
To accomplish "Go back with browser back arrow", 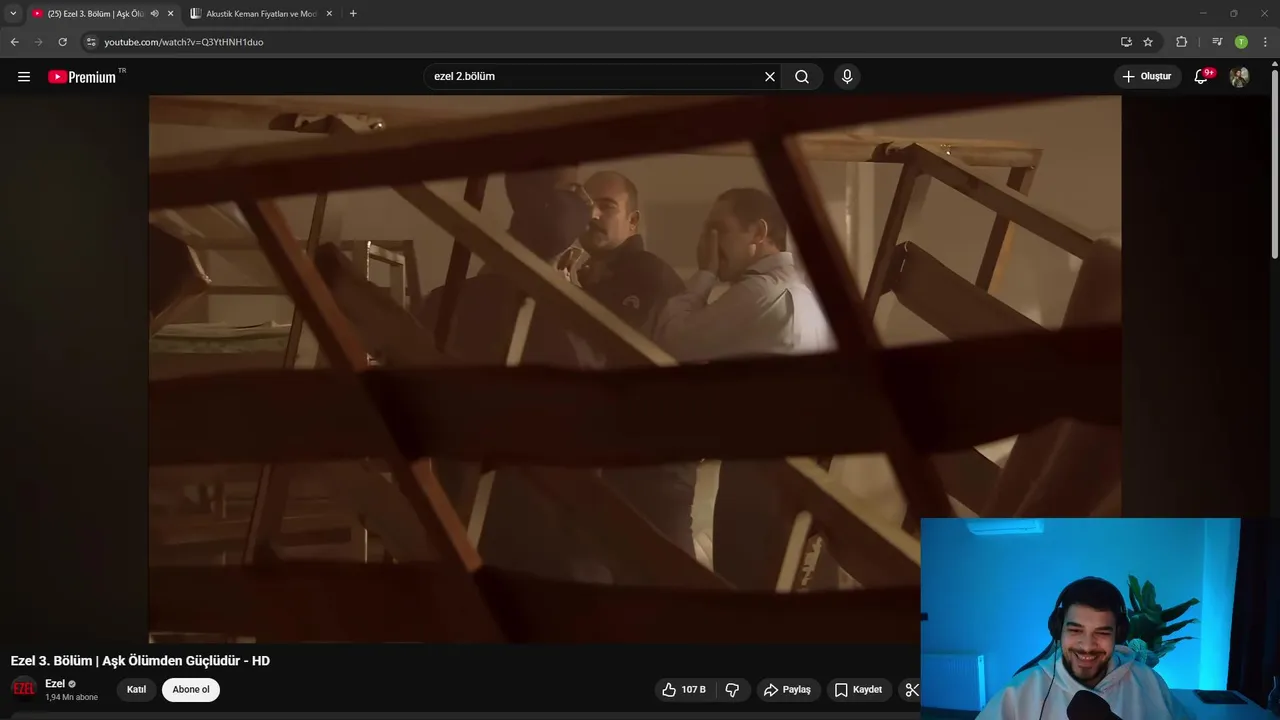I will 14,42.
